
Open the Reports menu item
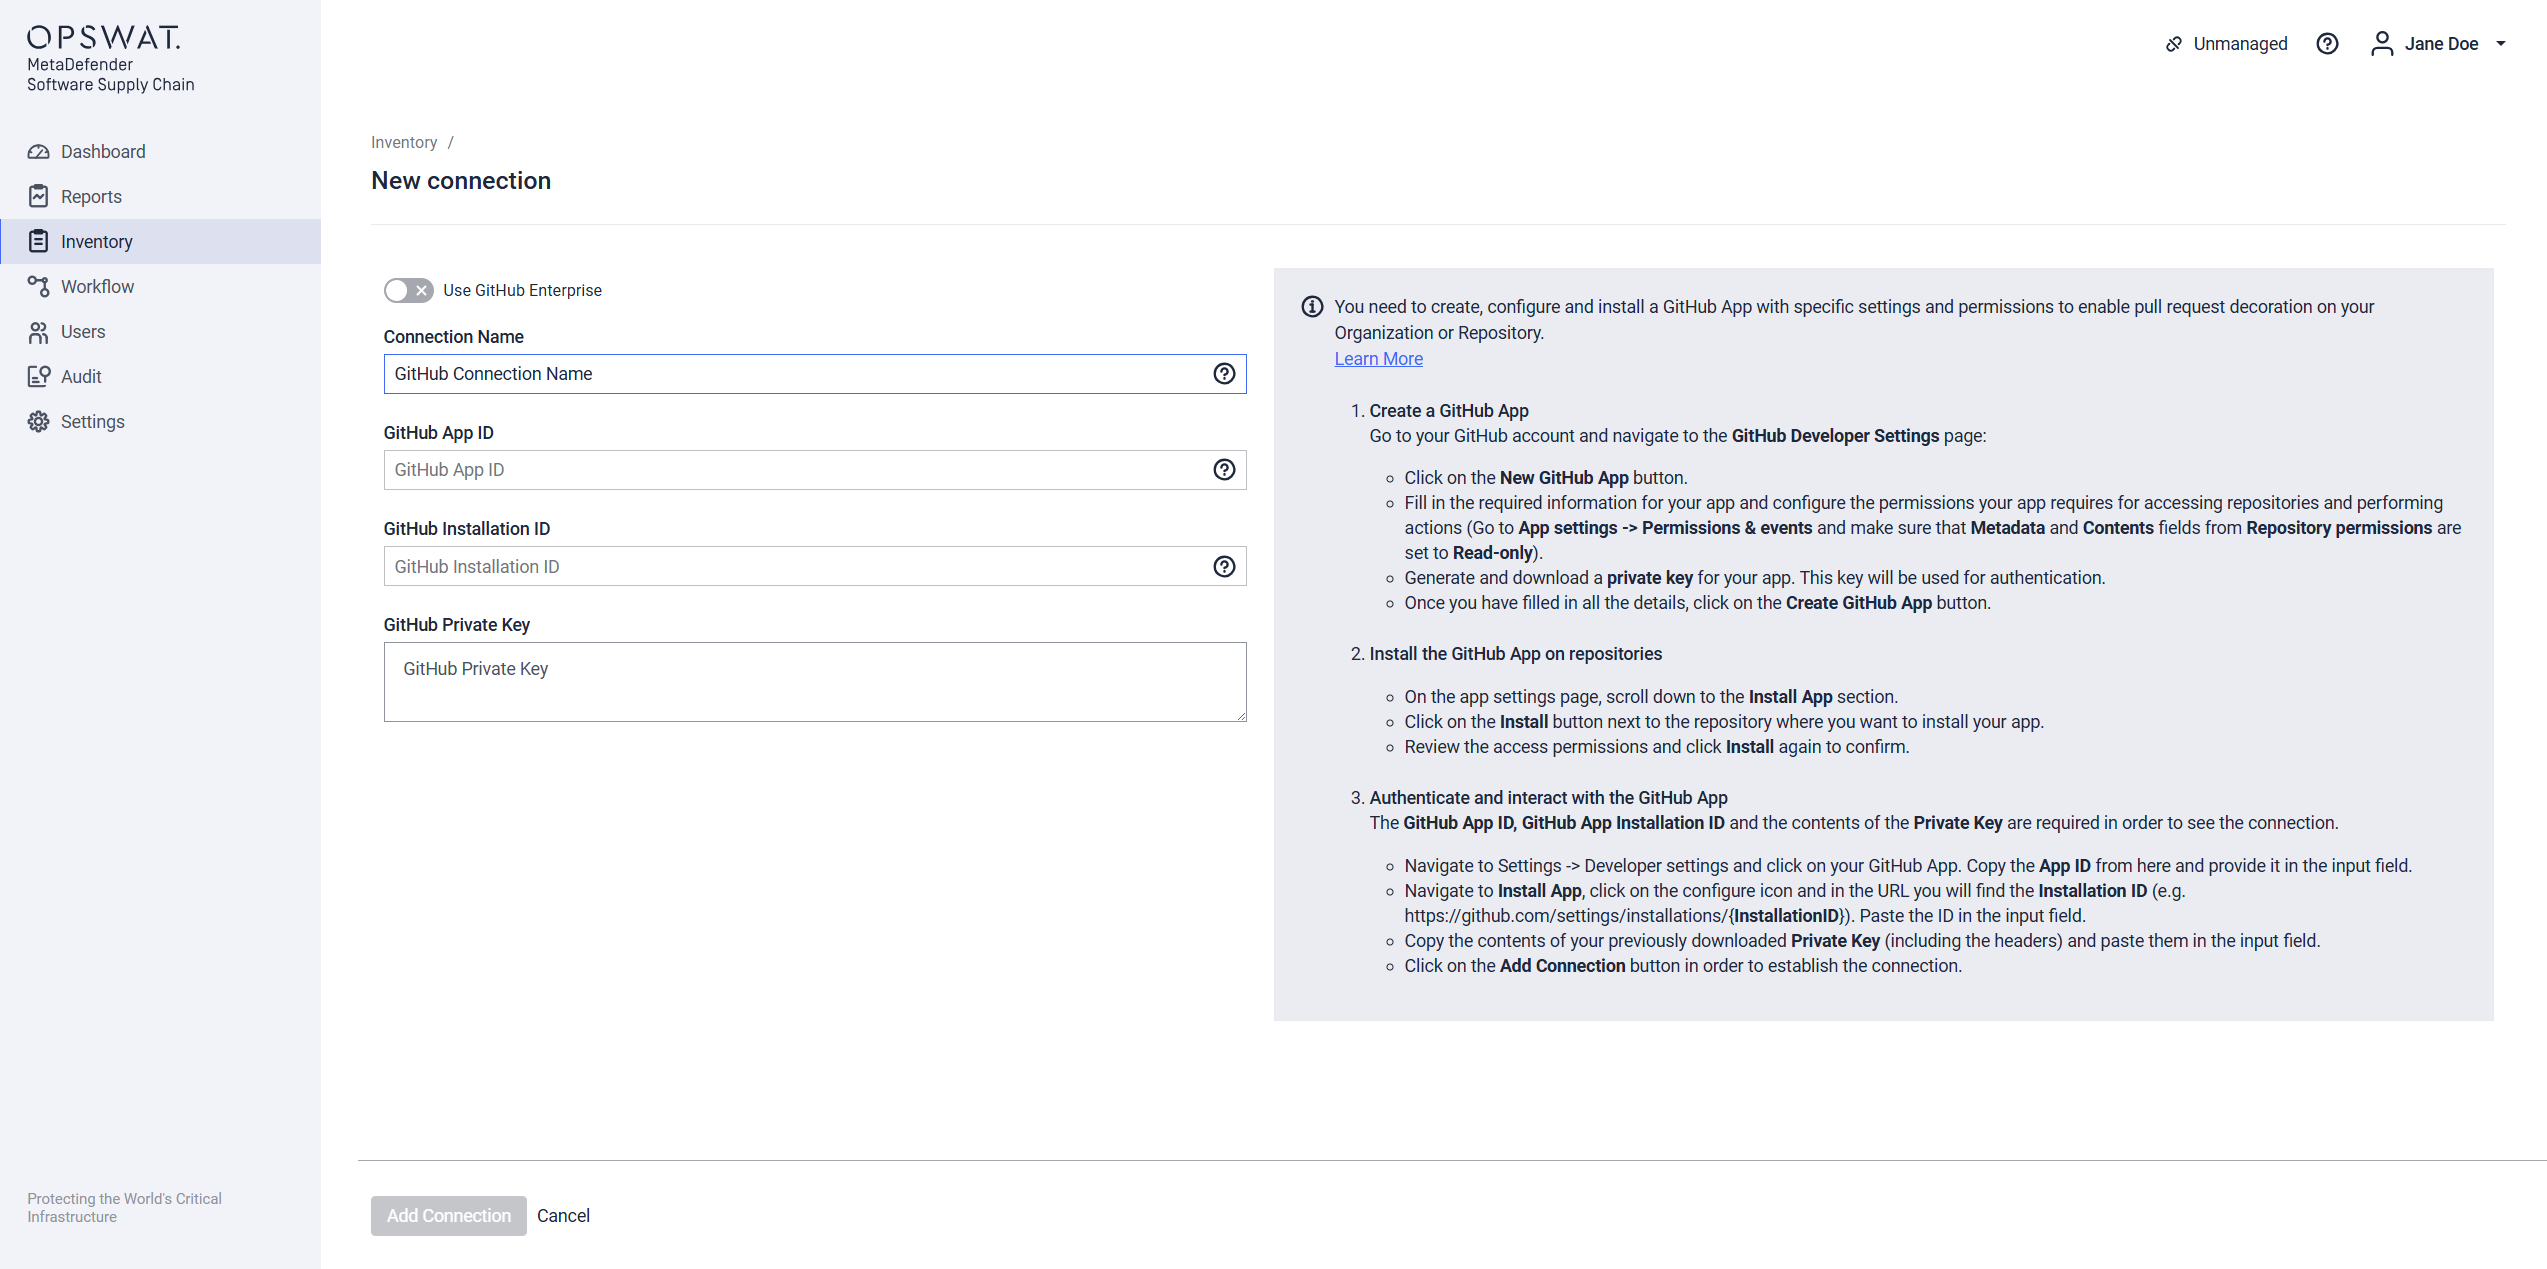point(160,197)
